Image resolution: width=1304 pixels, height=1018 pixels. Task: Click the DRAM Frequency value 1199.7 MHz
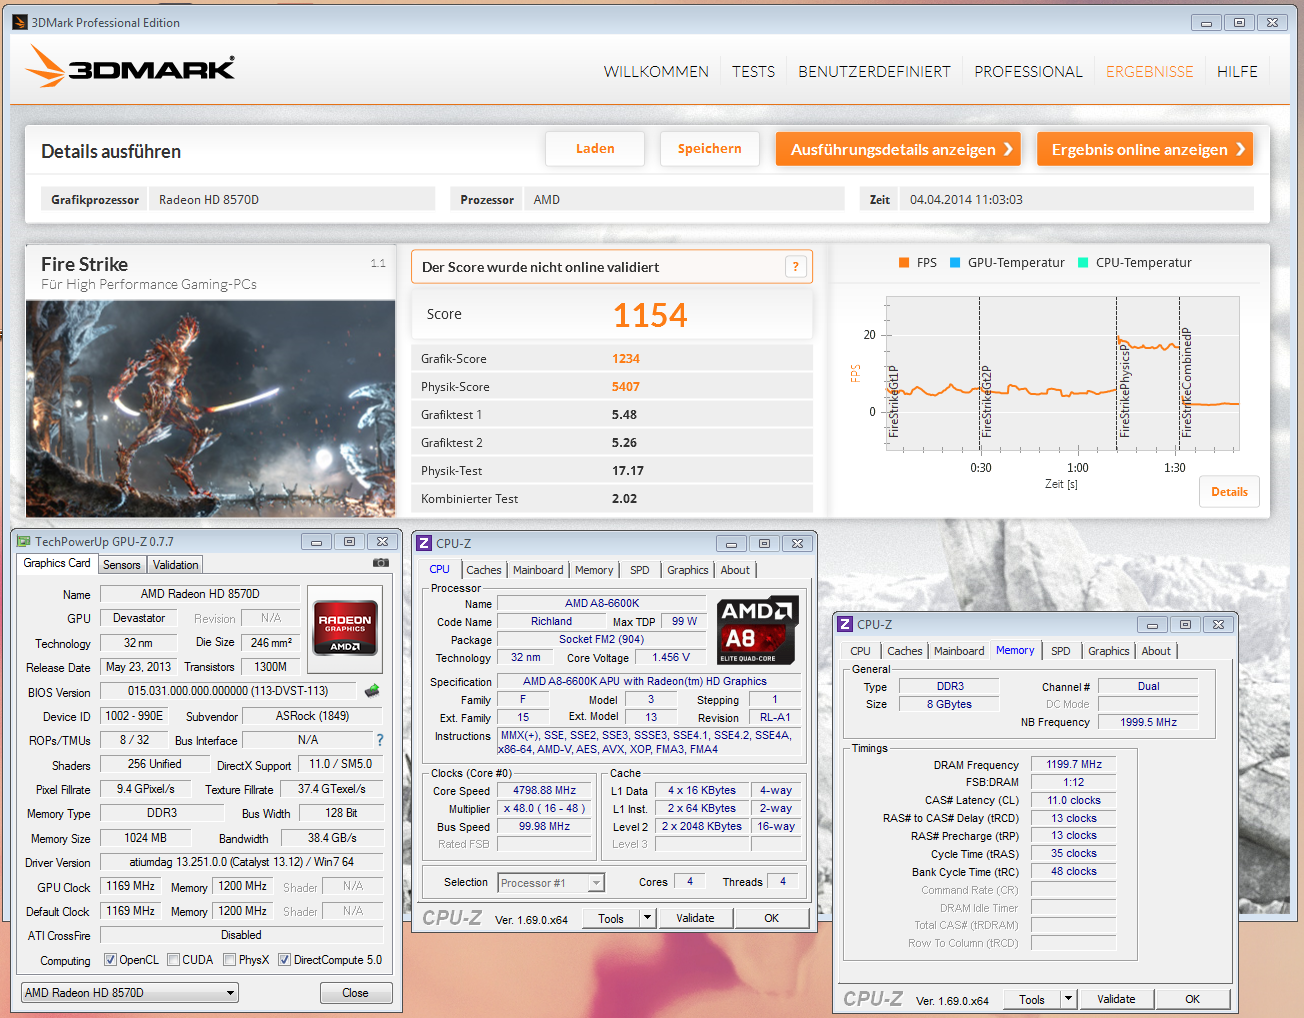coord(1074,764)
